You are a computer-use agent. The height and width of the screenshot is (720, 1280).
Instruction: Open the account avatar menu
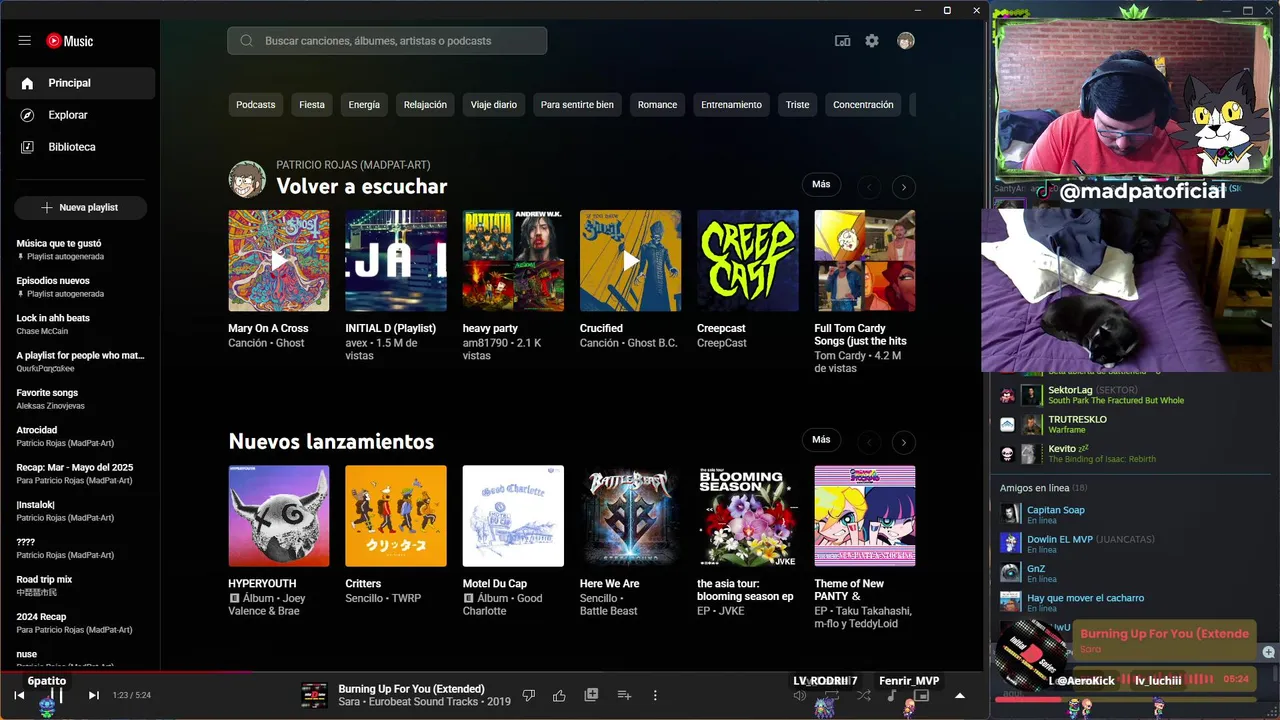pyautogui.click(x=906, y=41)
